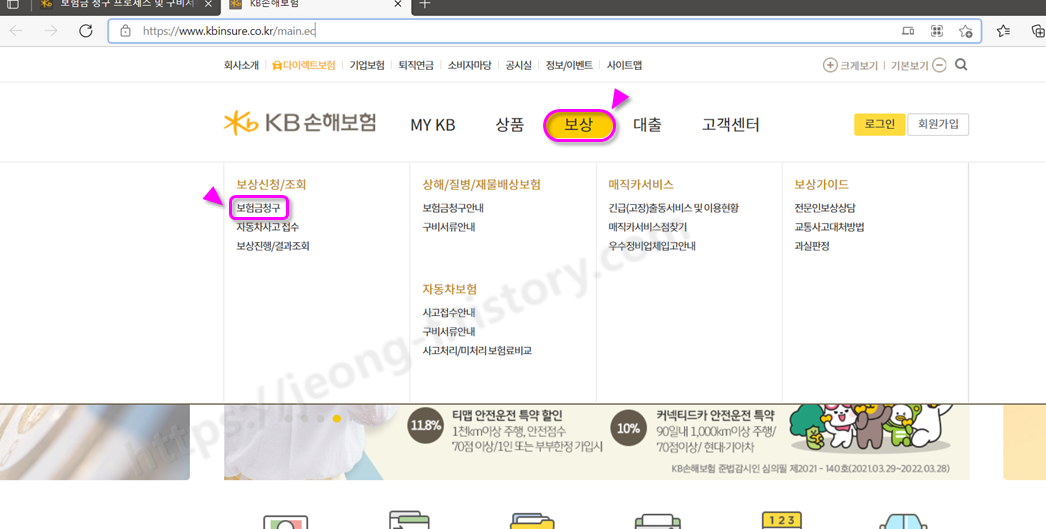Viewport: 1046px width, 529px height.
Task: Click the 123 number shortcut icon
Action: tap(781, 520)
